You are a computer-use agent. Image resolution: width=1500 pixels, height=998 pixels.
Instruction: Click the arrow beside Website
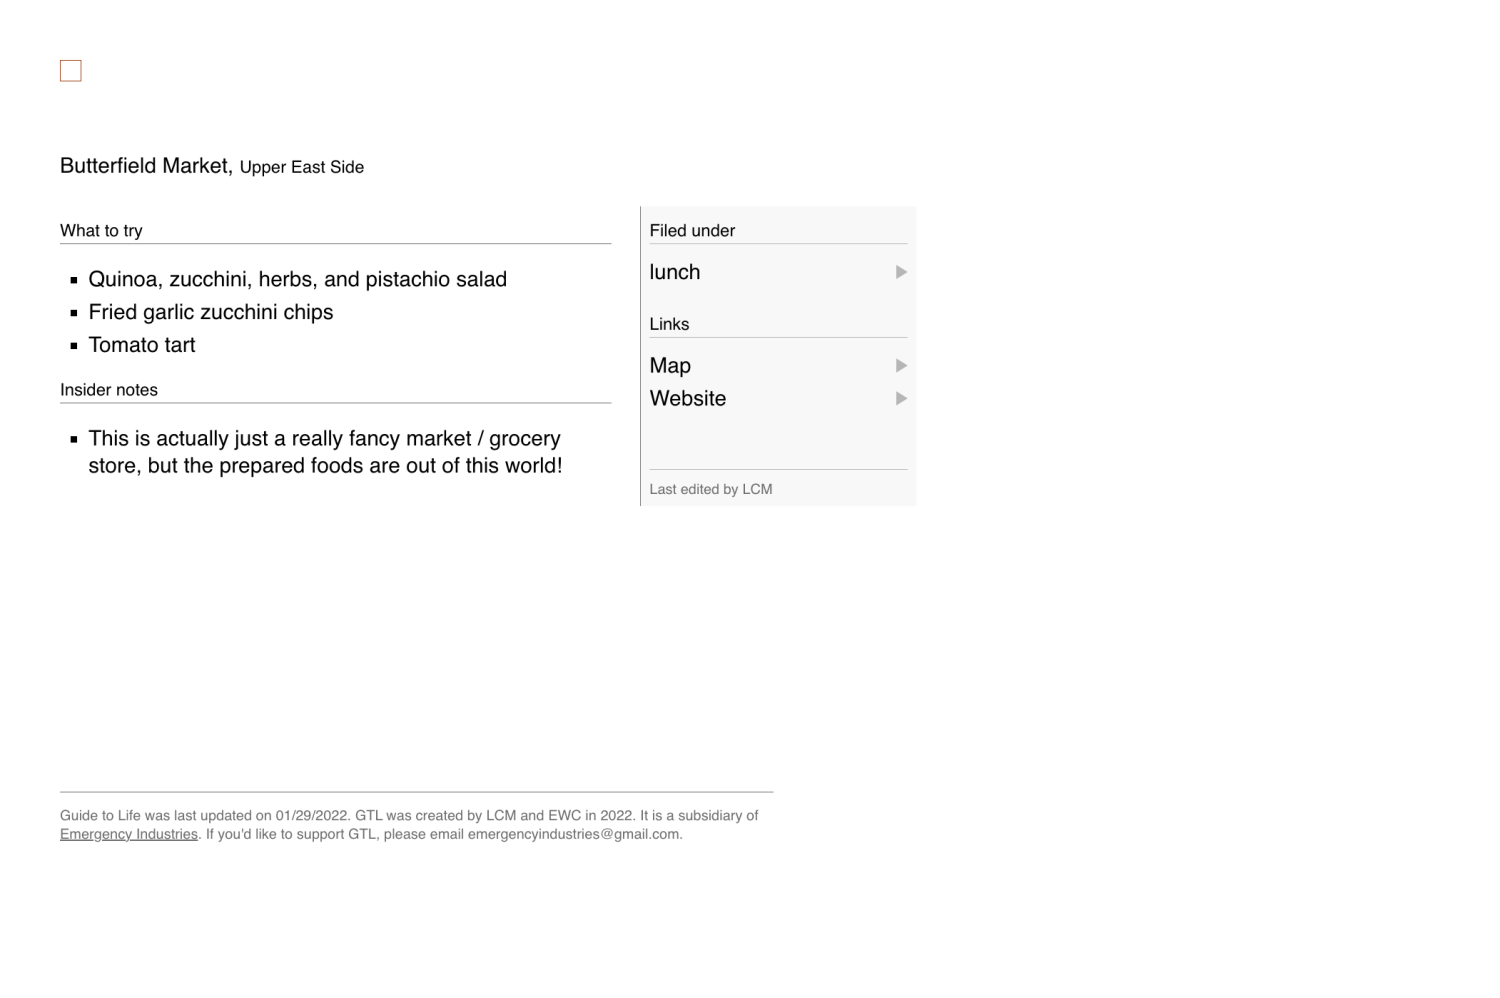pos(901,399)
